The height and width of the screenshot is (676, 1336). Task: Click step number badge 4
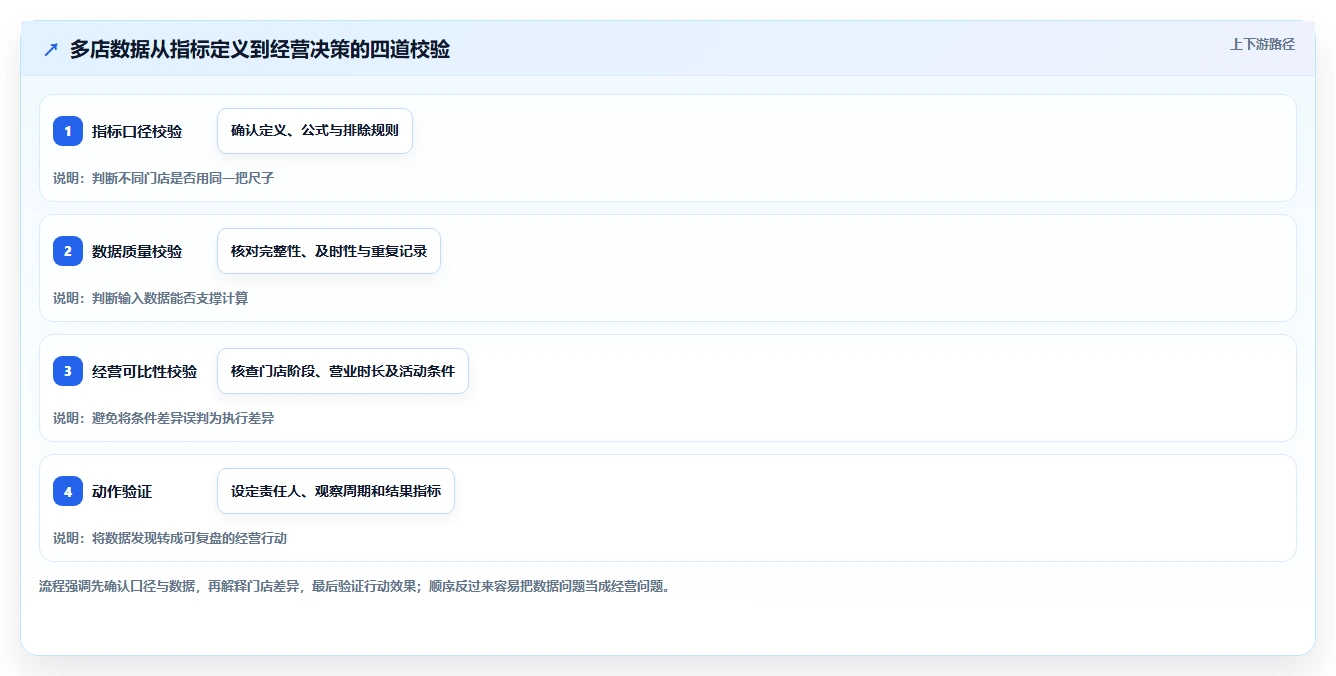tap(68, 491)
